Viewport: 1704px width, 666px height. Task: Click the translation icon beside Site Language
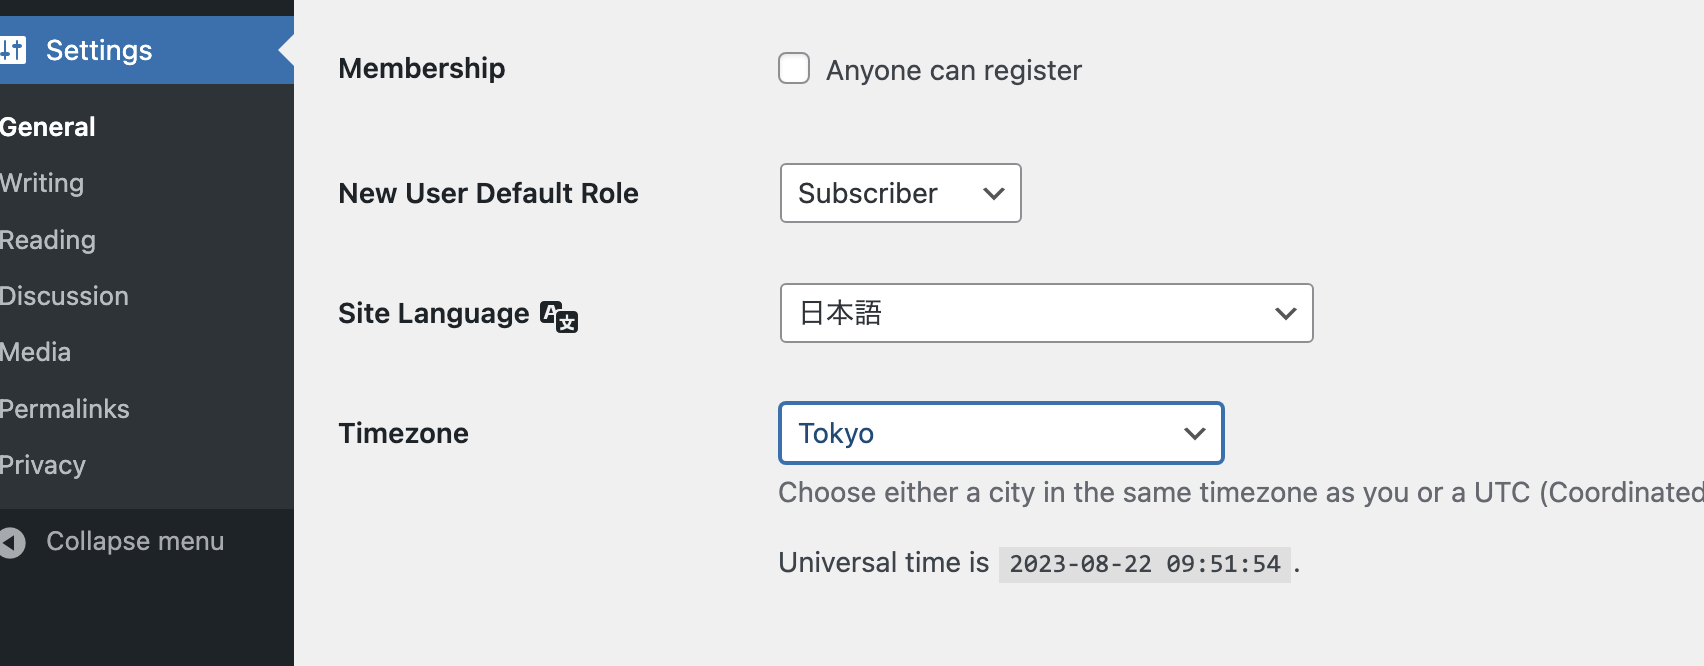pyautogui.click(x=557, y=315)
